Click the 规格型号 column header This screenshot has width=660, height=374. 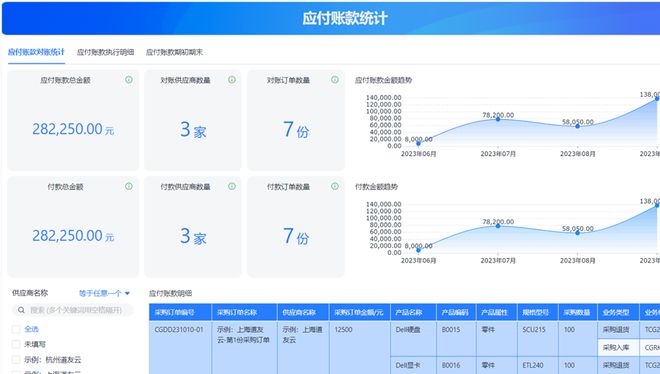(538, 313)
